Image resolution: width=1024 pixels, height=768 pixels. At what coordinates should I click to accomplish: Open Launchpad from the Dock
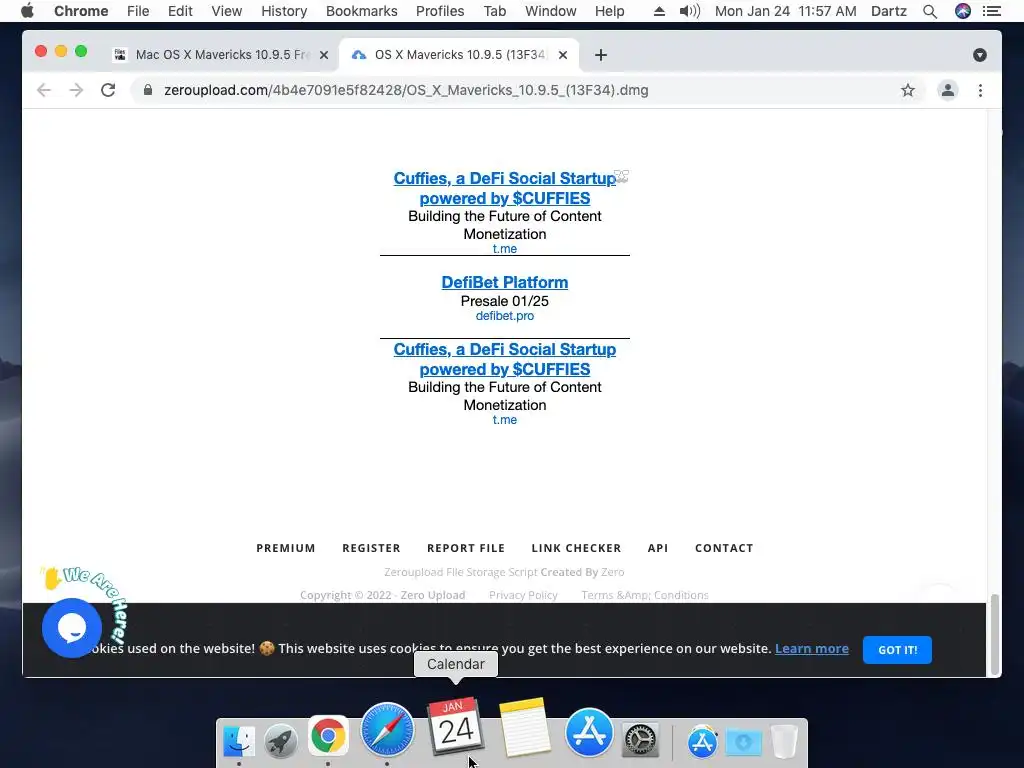pos(281,741)
